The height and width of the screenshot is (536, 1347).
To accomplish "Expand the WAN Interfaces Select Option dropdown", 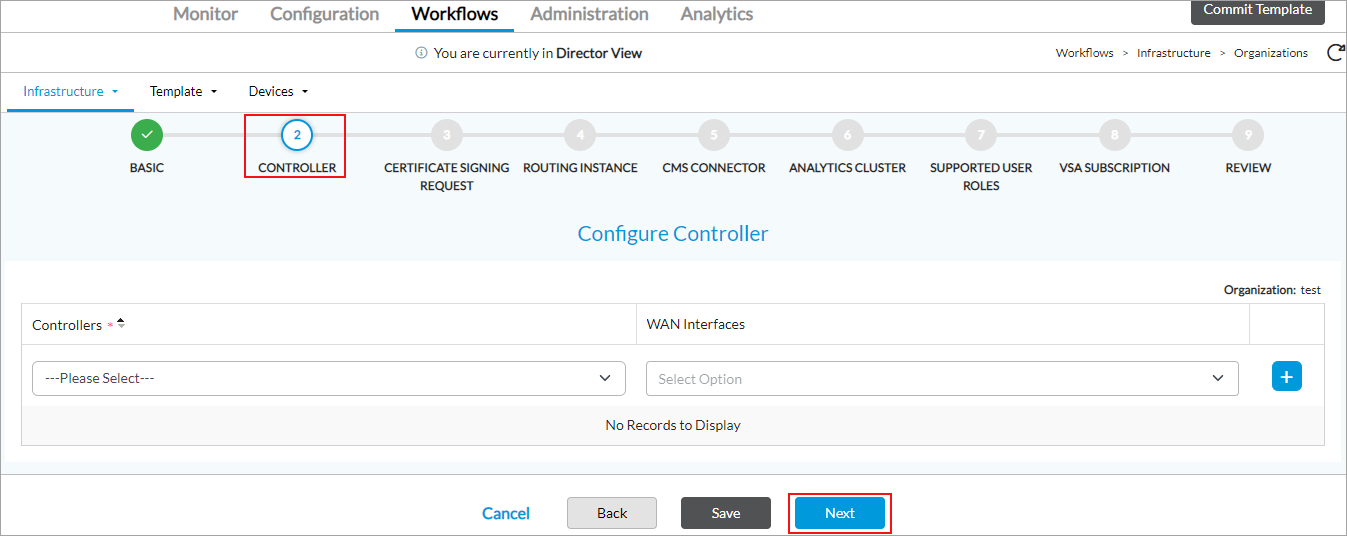I will click(x=941, y=378).
